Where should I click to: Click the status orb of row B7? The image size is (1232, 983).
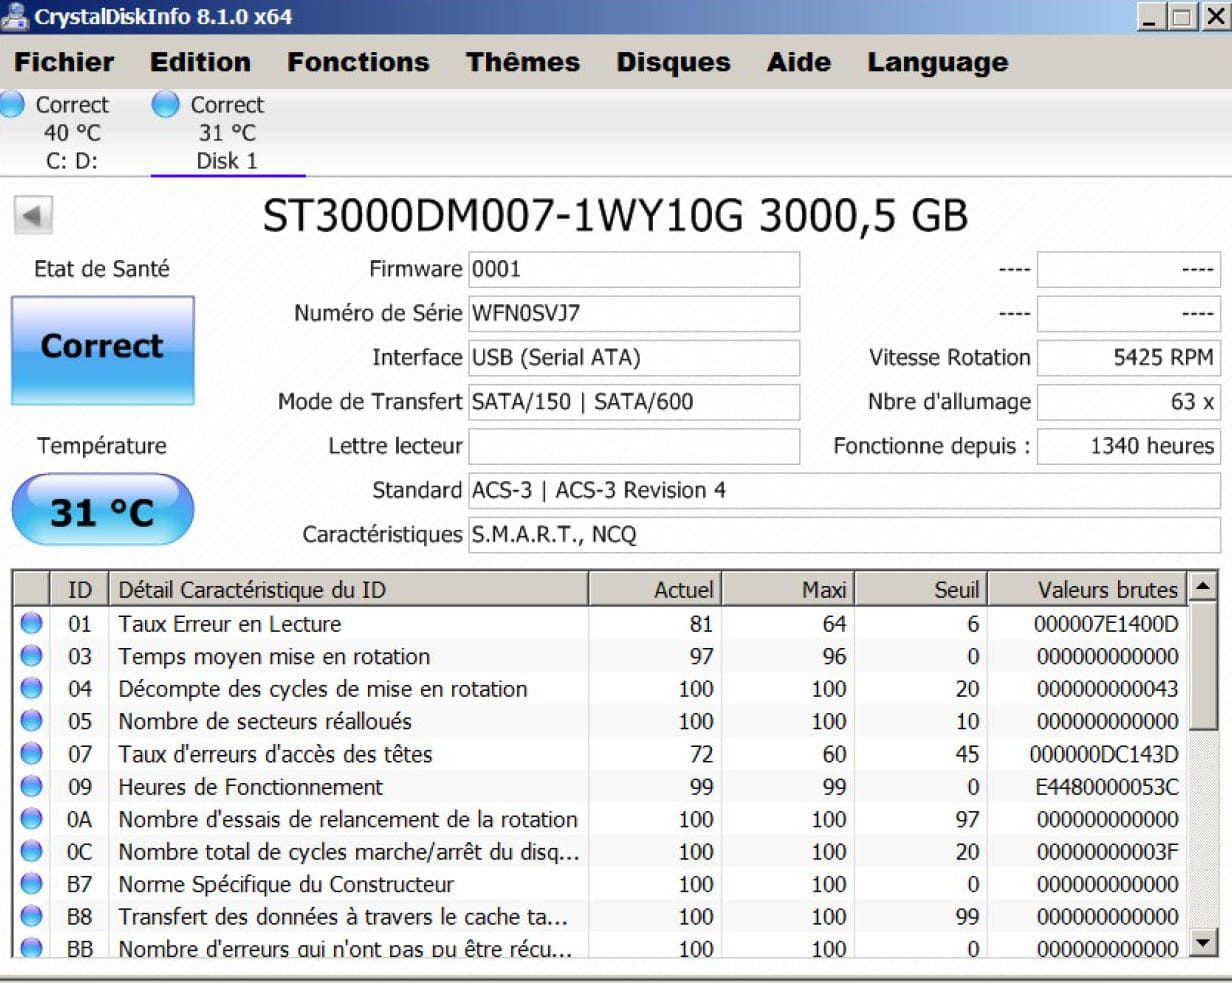tap(32, 884)
